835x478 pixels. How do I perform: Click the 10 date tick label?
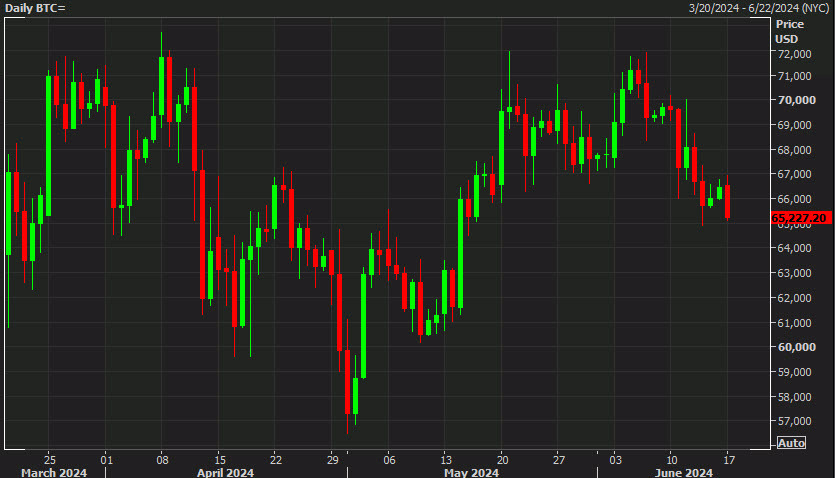(x=672, y=460)
